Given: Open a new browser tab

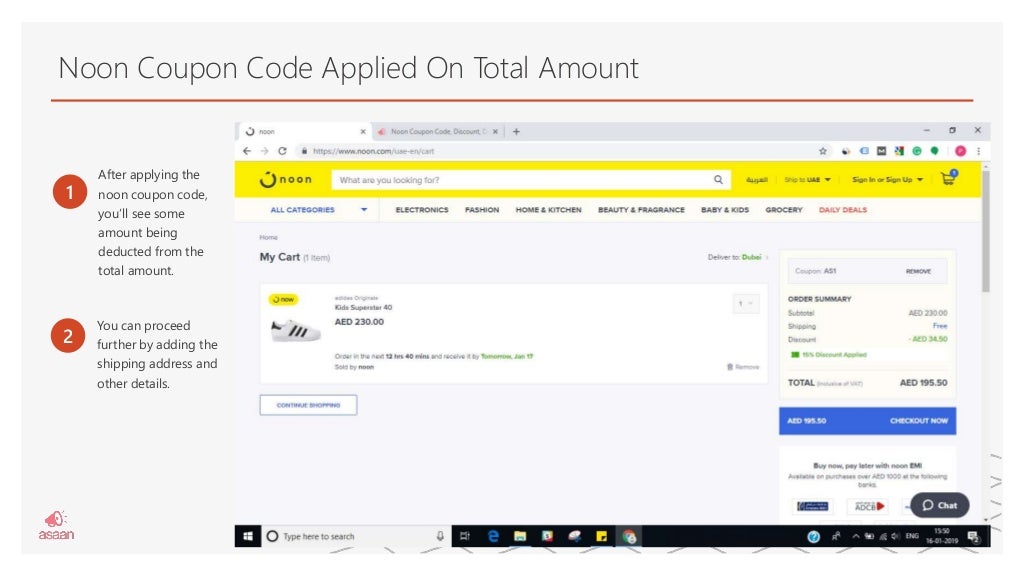Looking at the screenshot, I should (x=516, y=131).
